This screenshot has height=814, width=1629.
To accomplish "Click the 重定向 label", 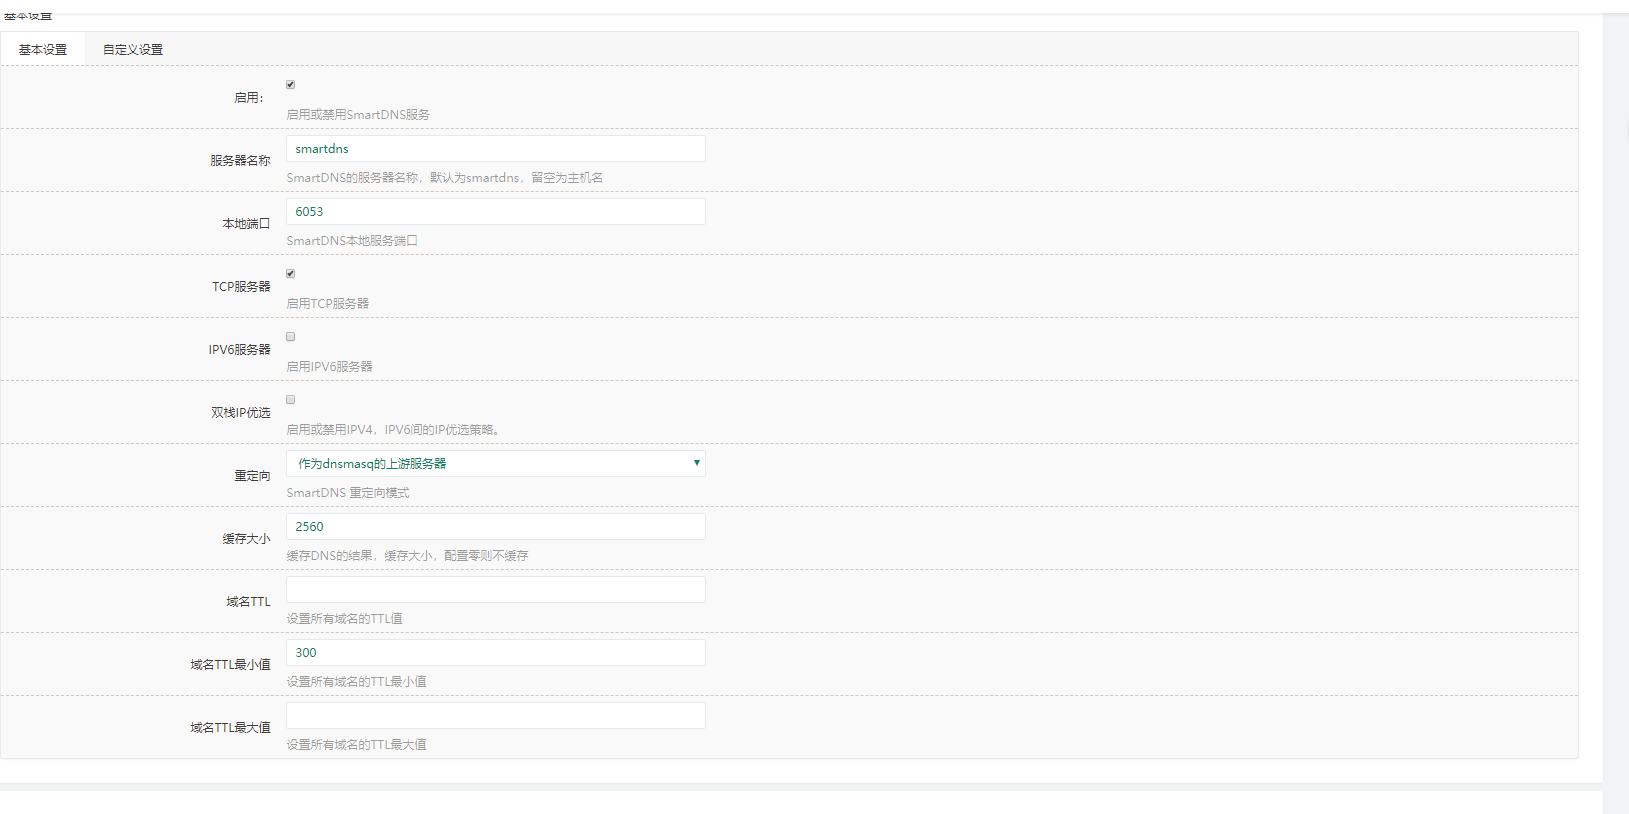I will (252, 476).
